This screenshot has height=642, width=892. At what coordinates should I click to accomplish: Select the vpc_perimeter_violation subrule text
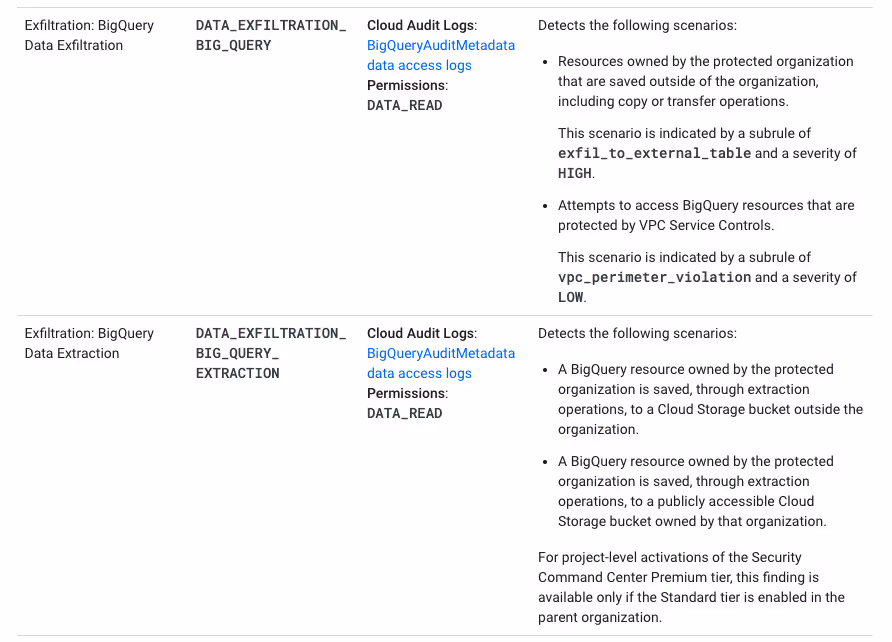656,277
